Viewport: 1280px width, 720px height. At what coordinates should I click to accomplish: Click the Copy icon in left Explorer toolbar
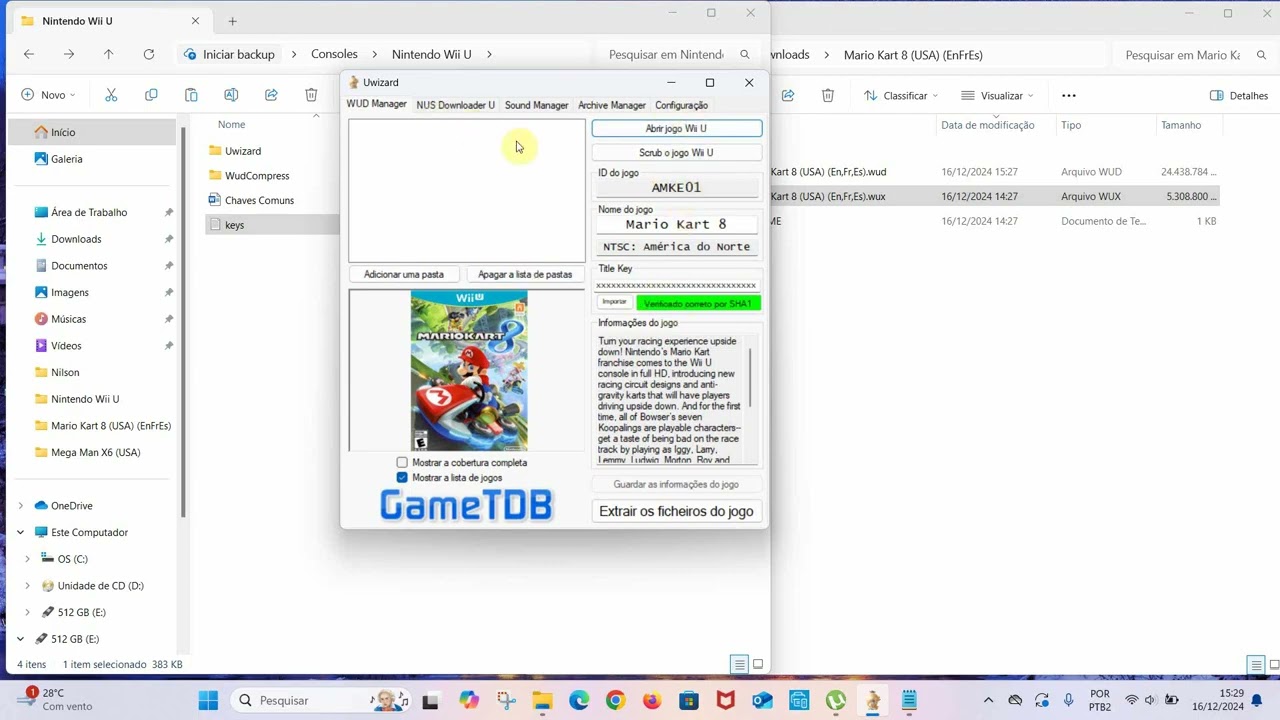coord(151,95)
